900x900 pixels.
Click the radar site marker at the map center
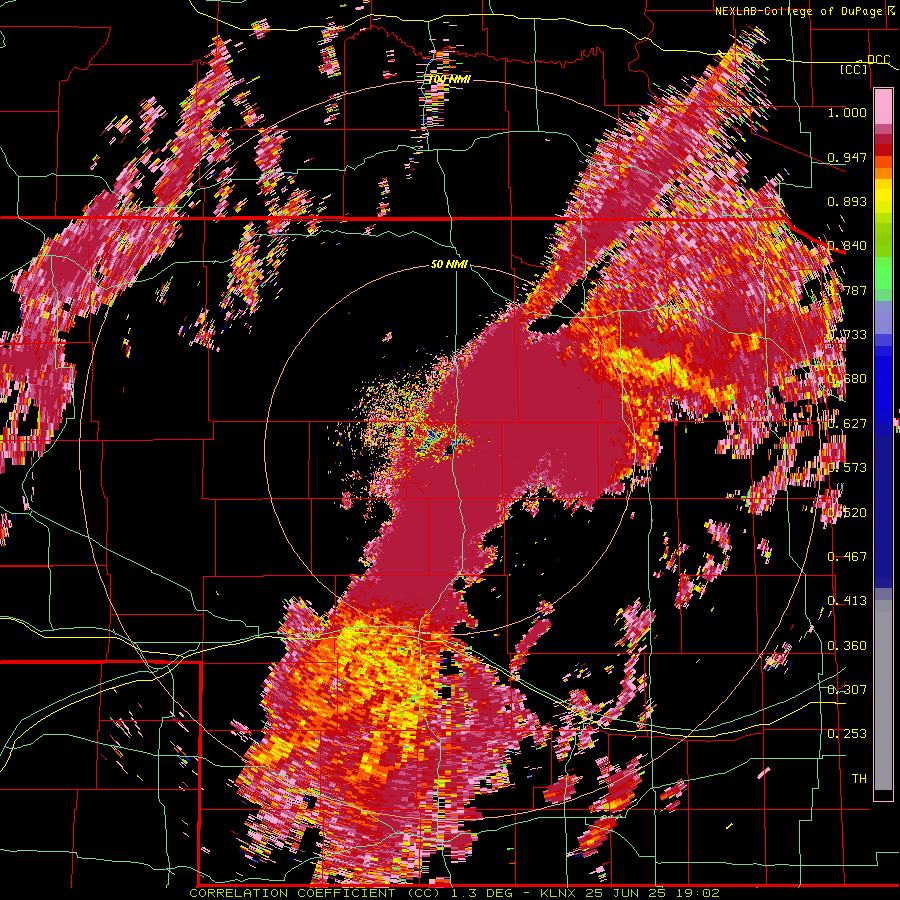(449, 452)
